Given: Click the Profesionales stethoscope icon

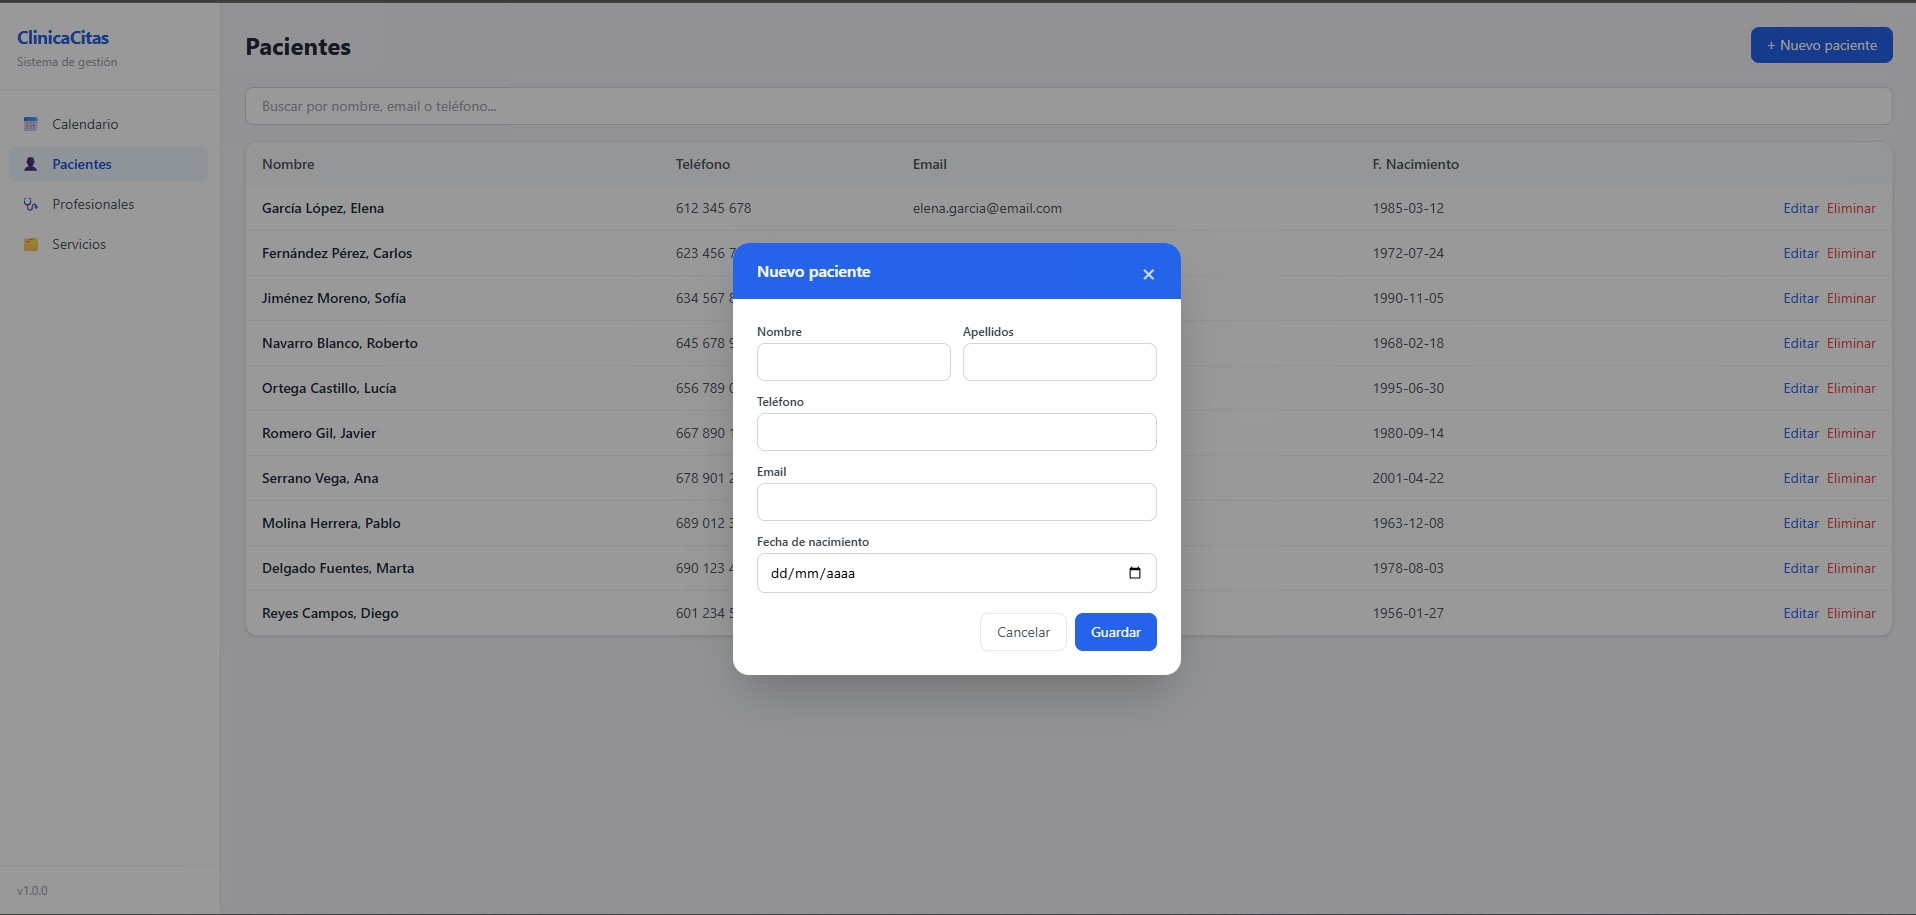Looking at the screenshot, I should 31,204.
